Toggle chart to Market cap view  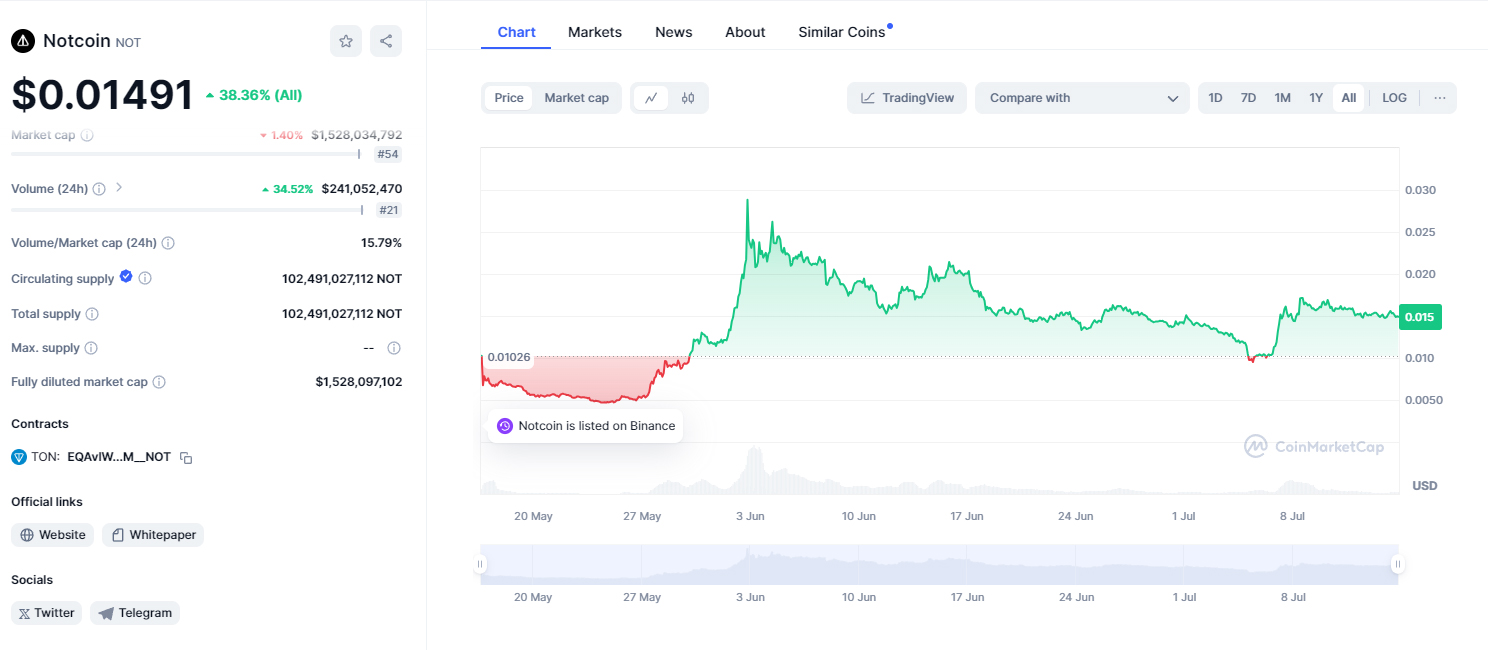[576, 98]
